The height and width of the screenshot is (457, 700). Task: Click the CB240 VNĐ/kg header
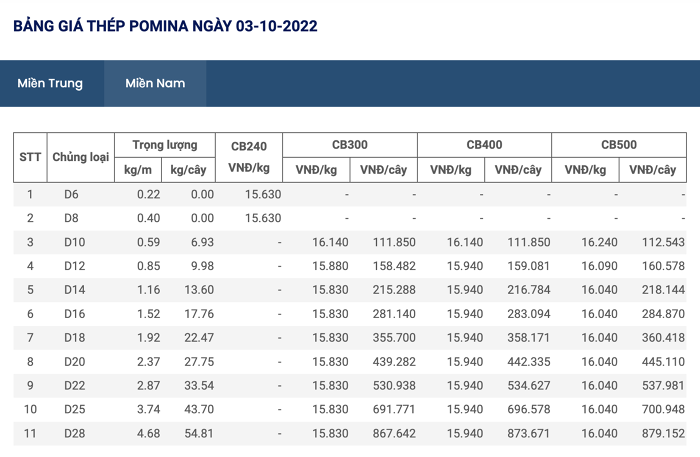point(249,157)
